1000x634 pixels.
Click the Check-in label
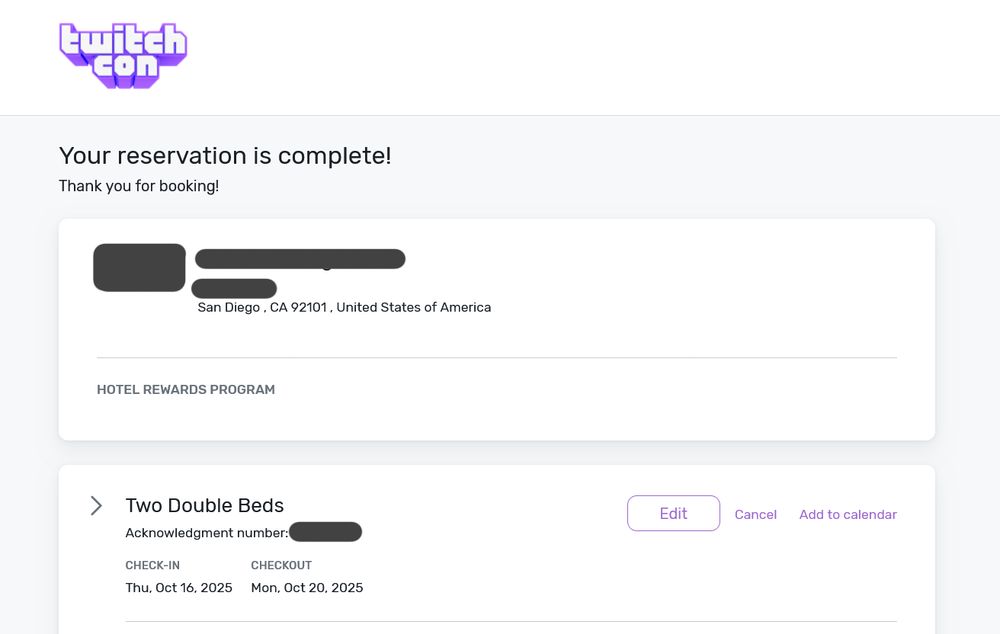point(153,566)
